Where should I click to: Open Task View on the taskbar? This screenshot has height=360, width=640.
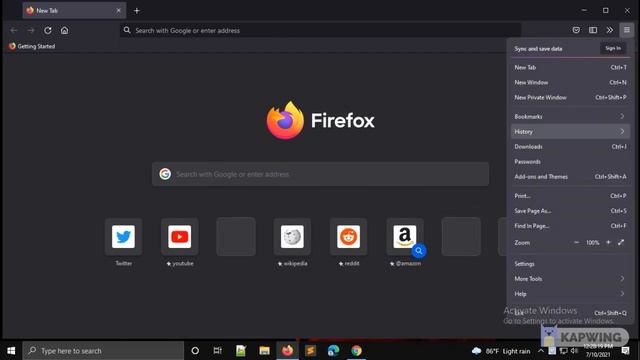[x=218, y=351]
